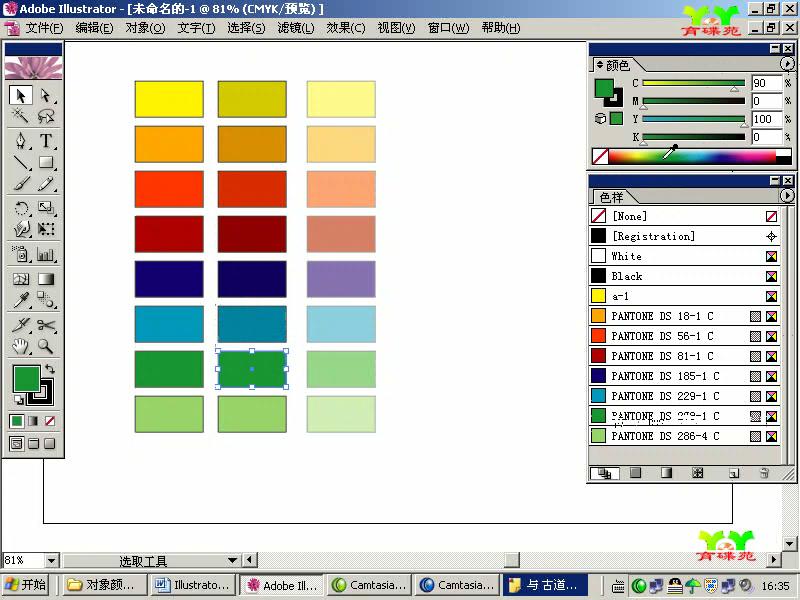Select the Line Segment tool

click(21, 162)
